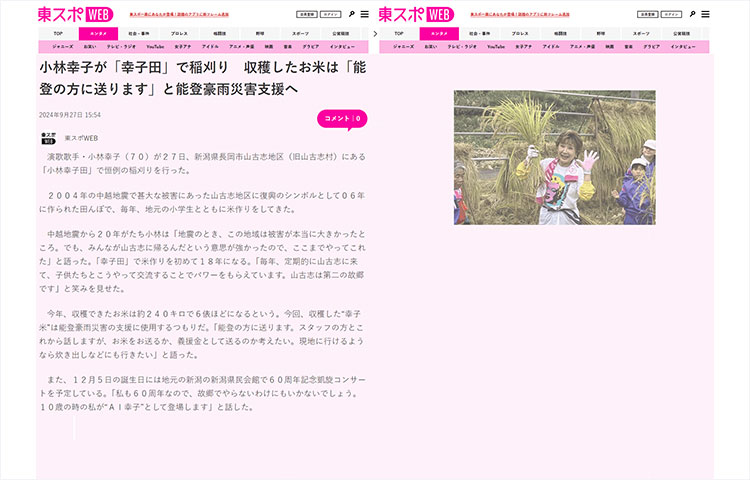Select the プロレス tab on the left page
The image size is (750, 480).
point(179,33)
